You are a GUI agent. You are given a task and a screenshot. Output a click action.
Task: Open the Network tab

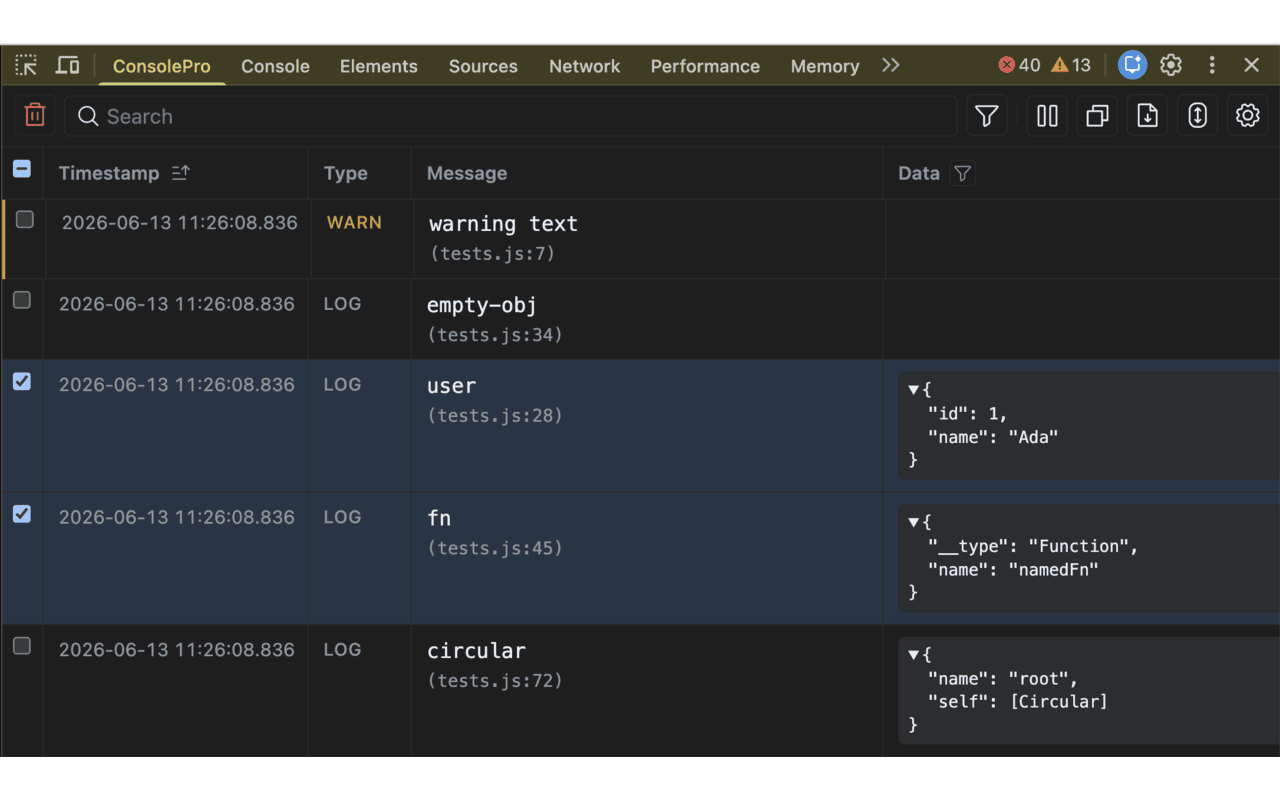pos(584,66)
